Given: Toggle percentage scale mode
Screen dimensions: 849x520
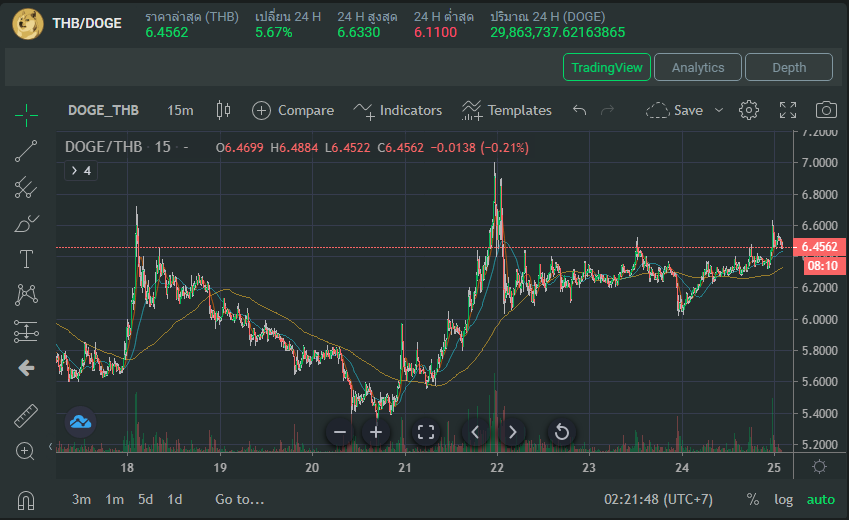Looking at the screenshot, I should pyautogui.click(x=752, y=499).
